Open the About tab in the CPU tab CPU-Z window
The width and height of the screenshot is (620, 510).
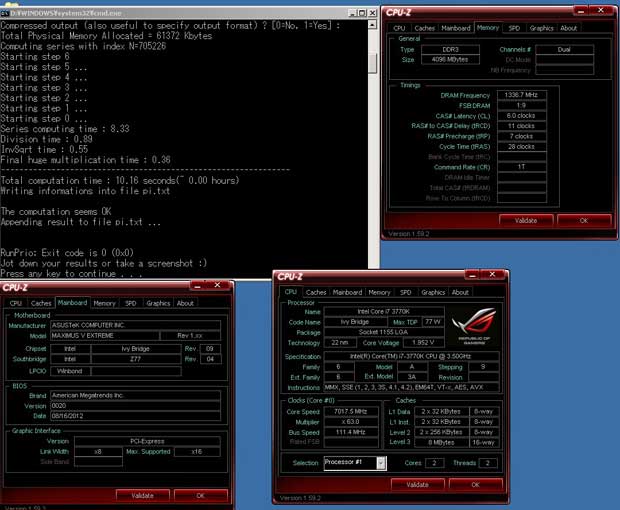pyautogui.click(x=460, y=293)
